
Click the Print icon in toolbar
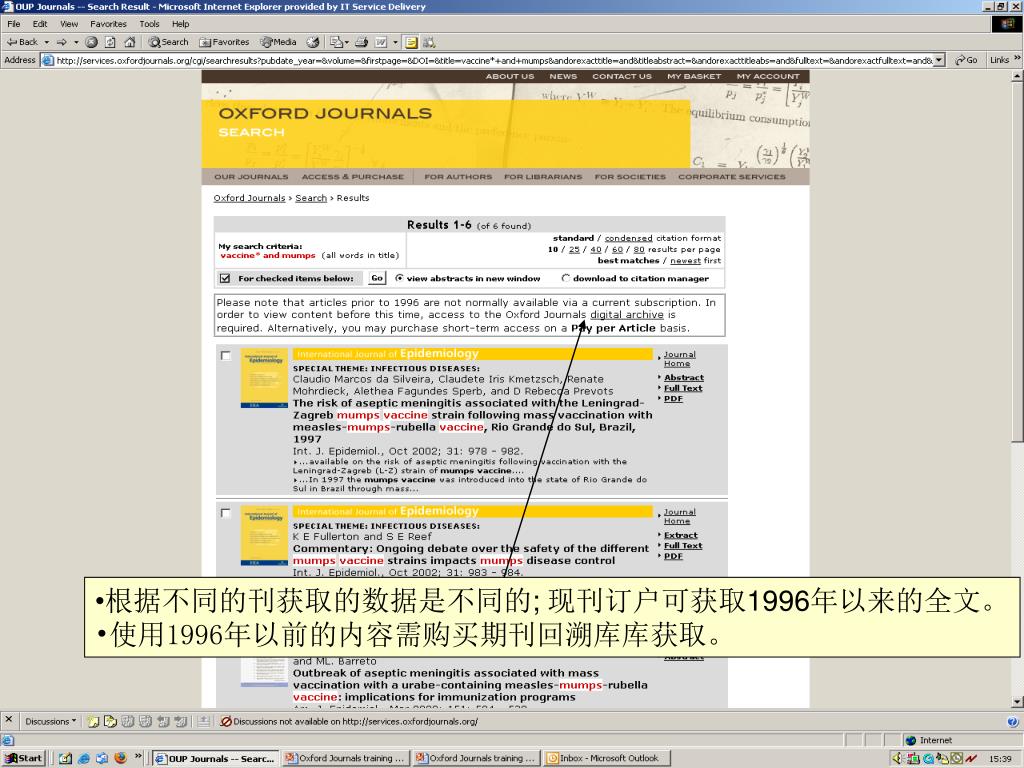[x=361, y=42]
